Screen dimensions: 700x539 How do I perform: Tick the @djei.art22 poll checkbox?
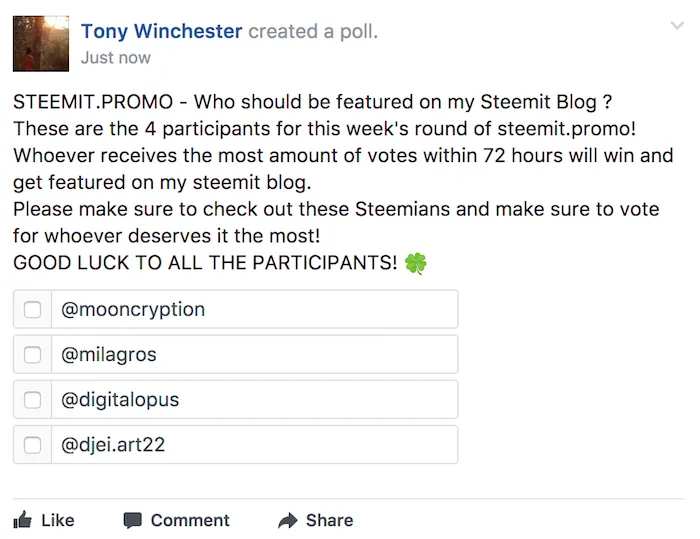[x=33, y=445]
